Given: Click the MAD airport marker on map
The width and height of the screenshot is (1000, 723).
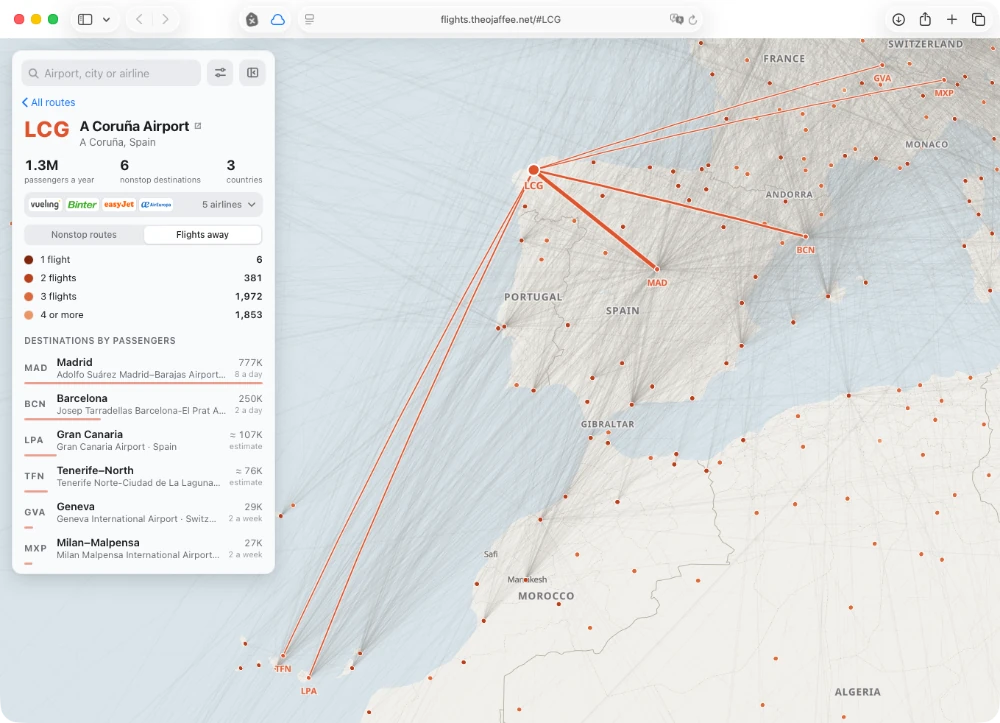Looking at the screenshot, I should coord(657,269).
